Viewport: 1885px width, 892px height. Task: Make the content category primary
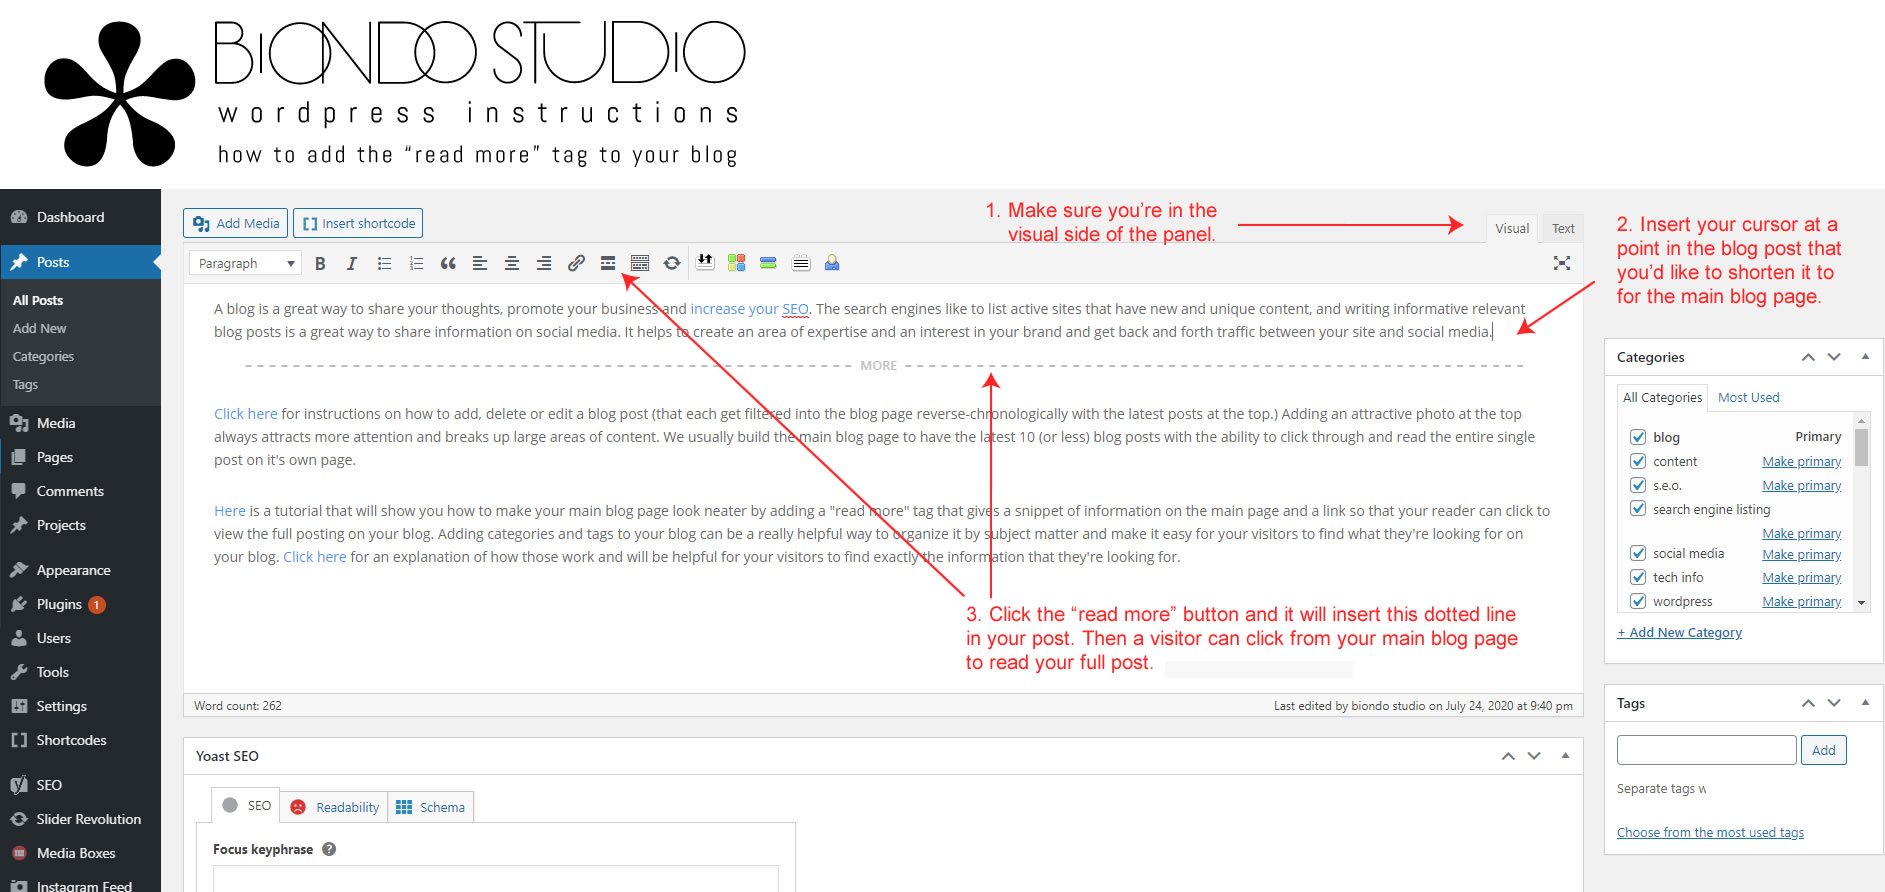coord(1801,461)
